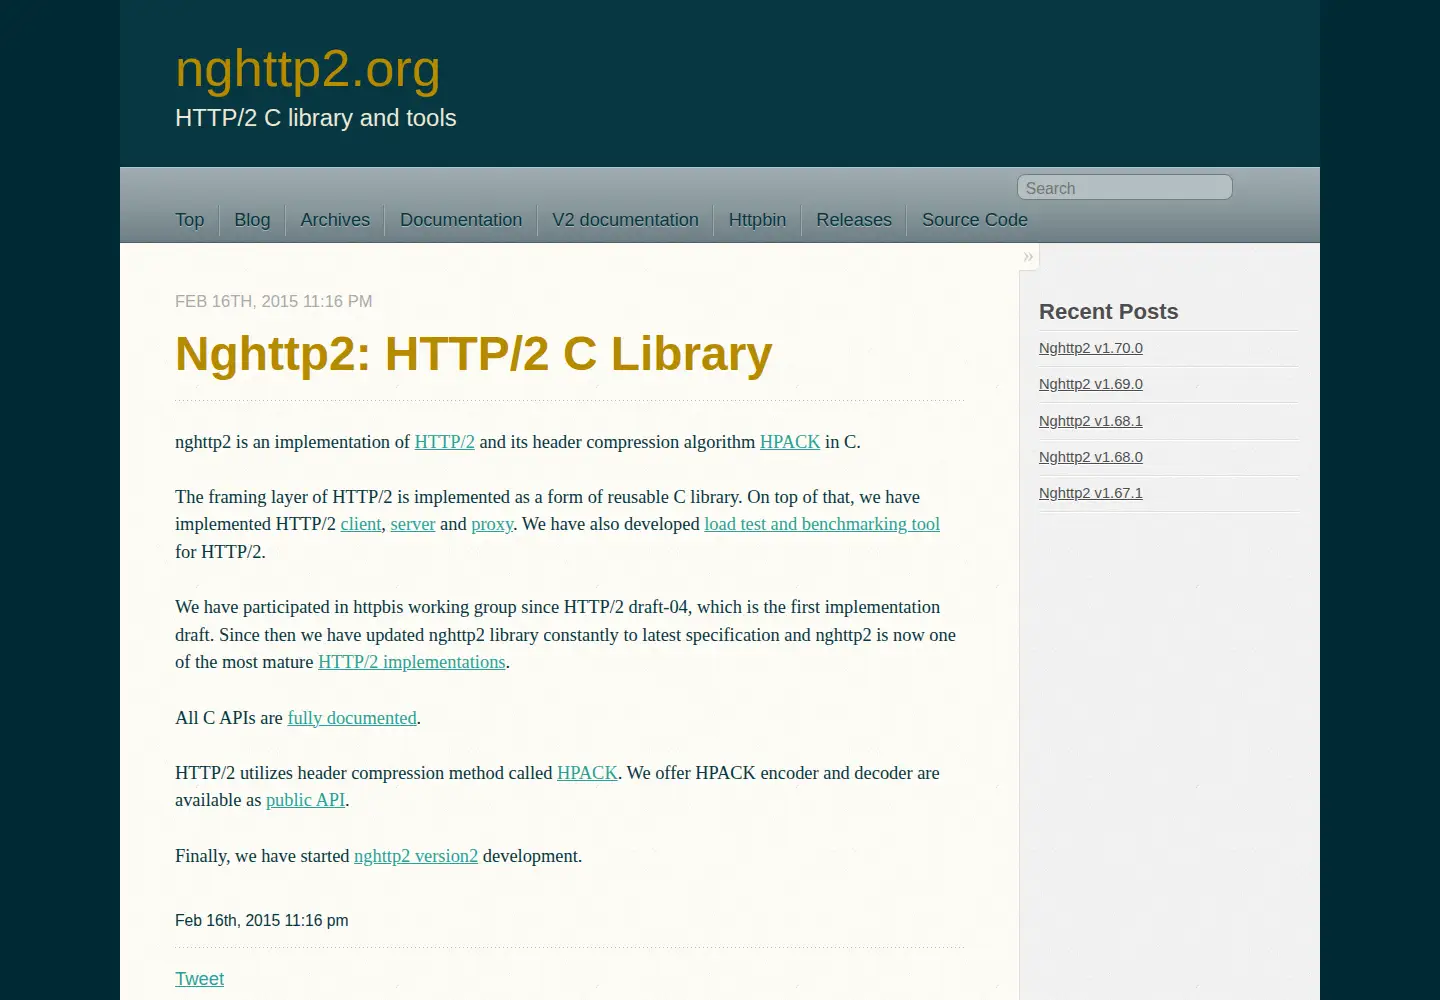Follow the proxy link
This screenshot has height=1000, width=1440.
[x=492, y=524]
